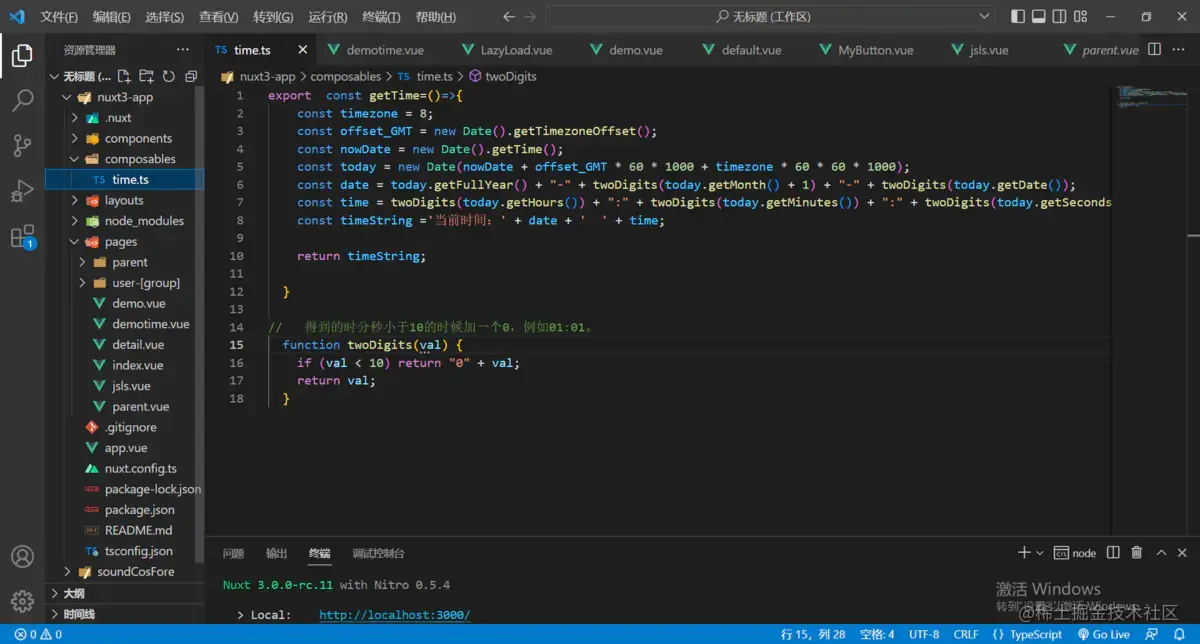Expand the soundCosFore folder
The height and width of the screenshot is (644, 1200).
(68, 572)
